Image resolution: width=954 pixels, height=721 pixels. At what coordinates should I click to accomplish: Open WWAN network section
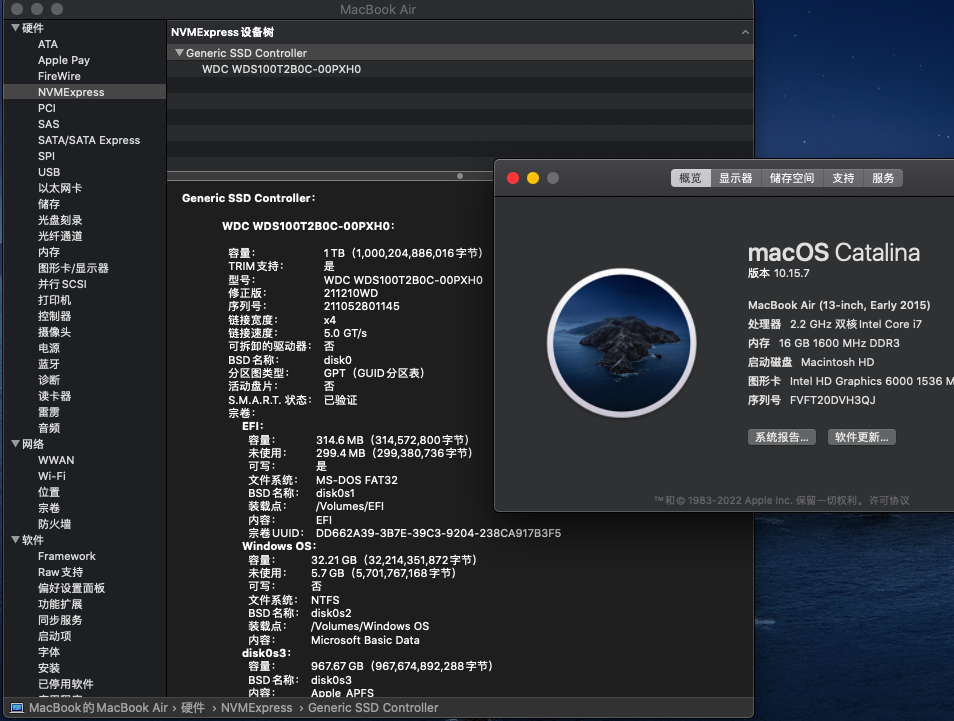click(x=56, y=460)
